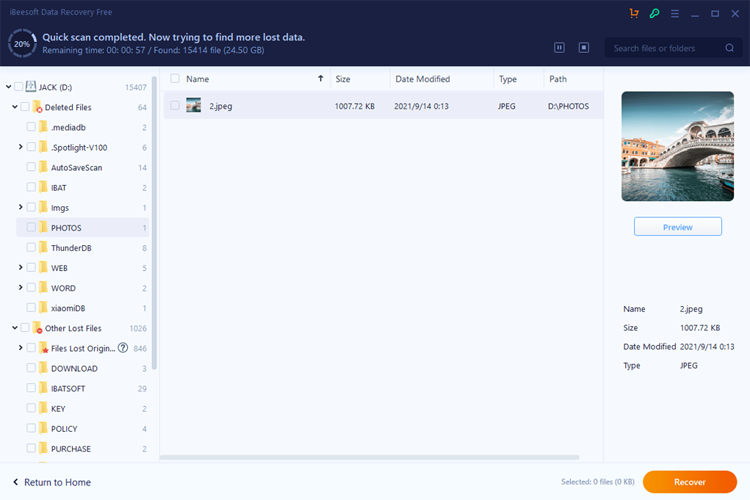Click Return to Home link
This screenshot has height=500, width=750.
(x=51, y=482)
